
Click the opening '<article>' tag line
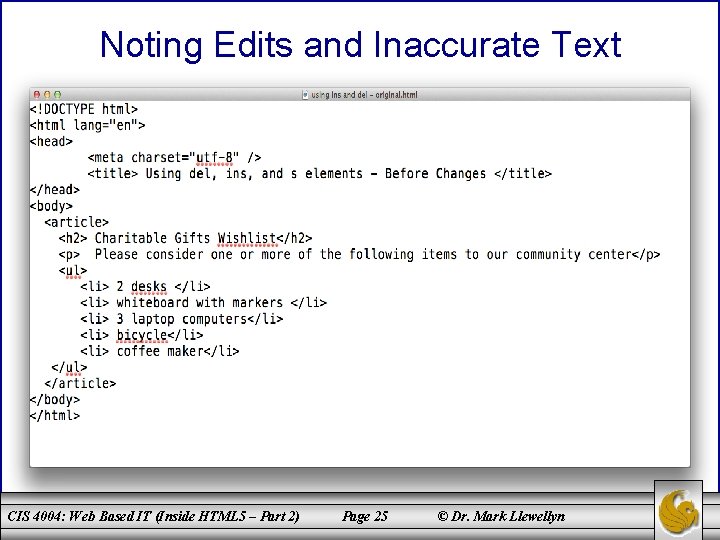[x=77, y=222]
